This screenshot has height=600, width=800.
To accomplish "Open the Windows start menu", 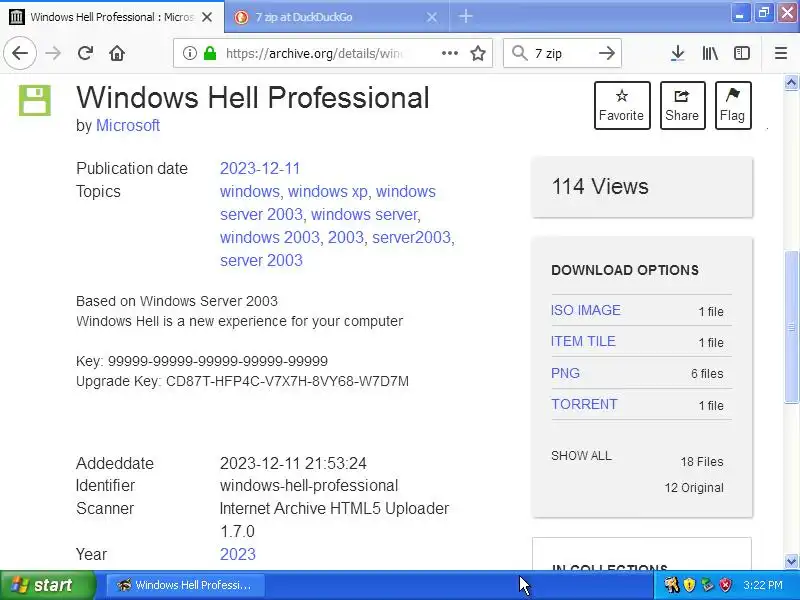I will [x=48, y=585].
